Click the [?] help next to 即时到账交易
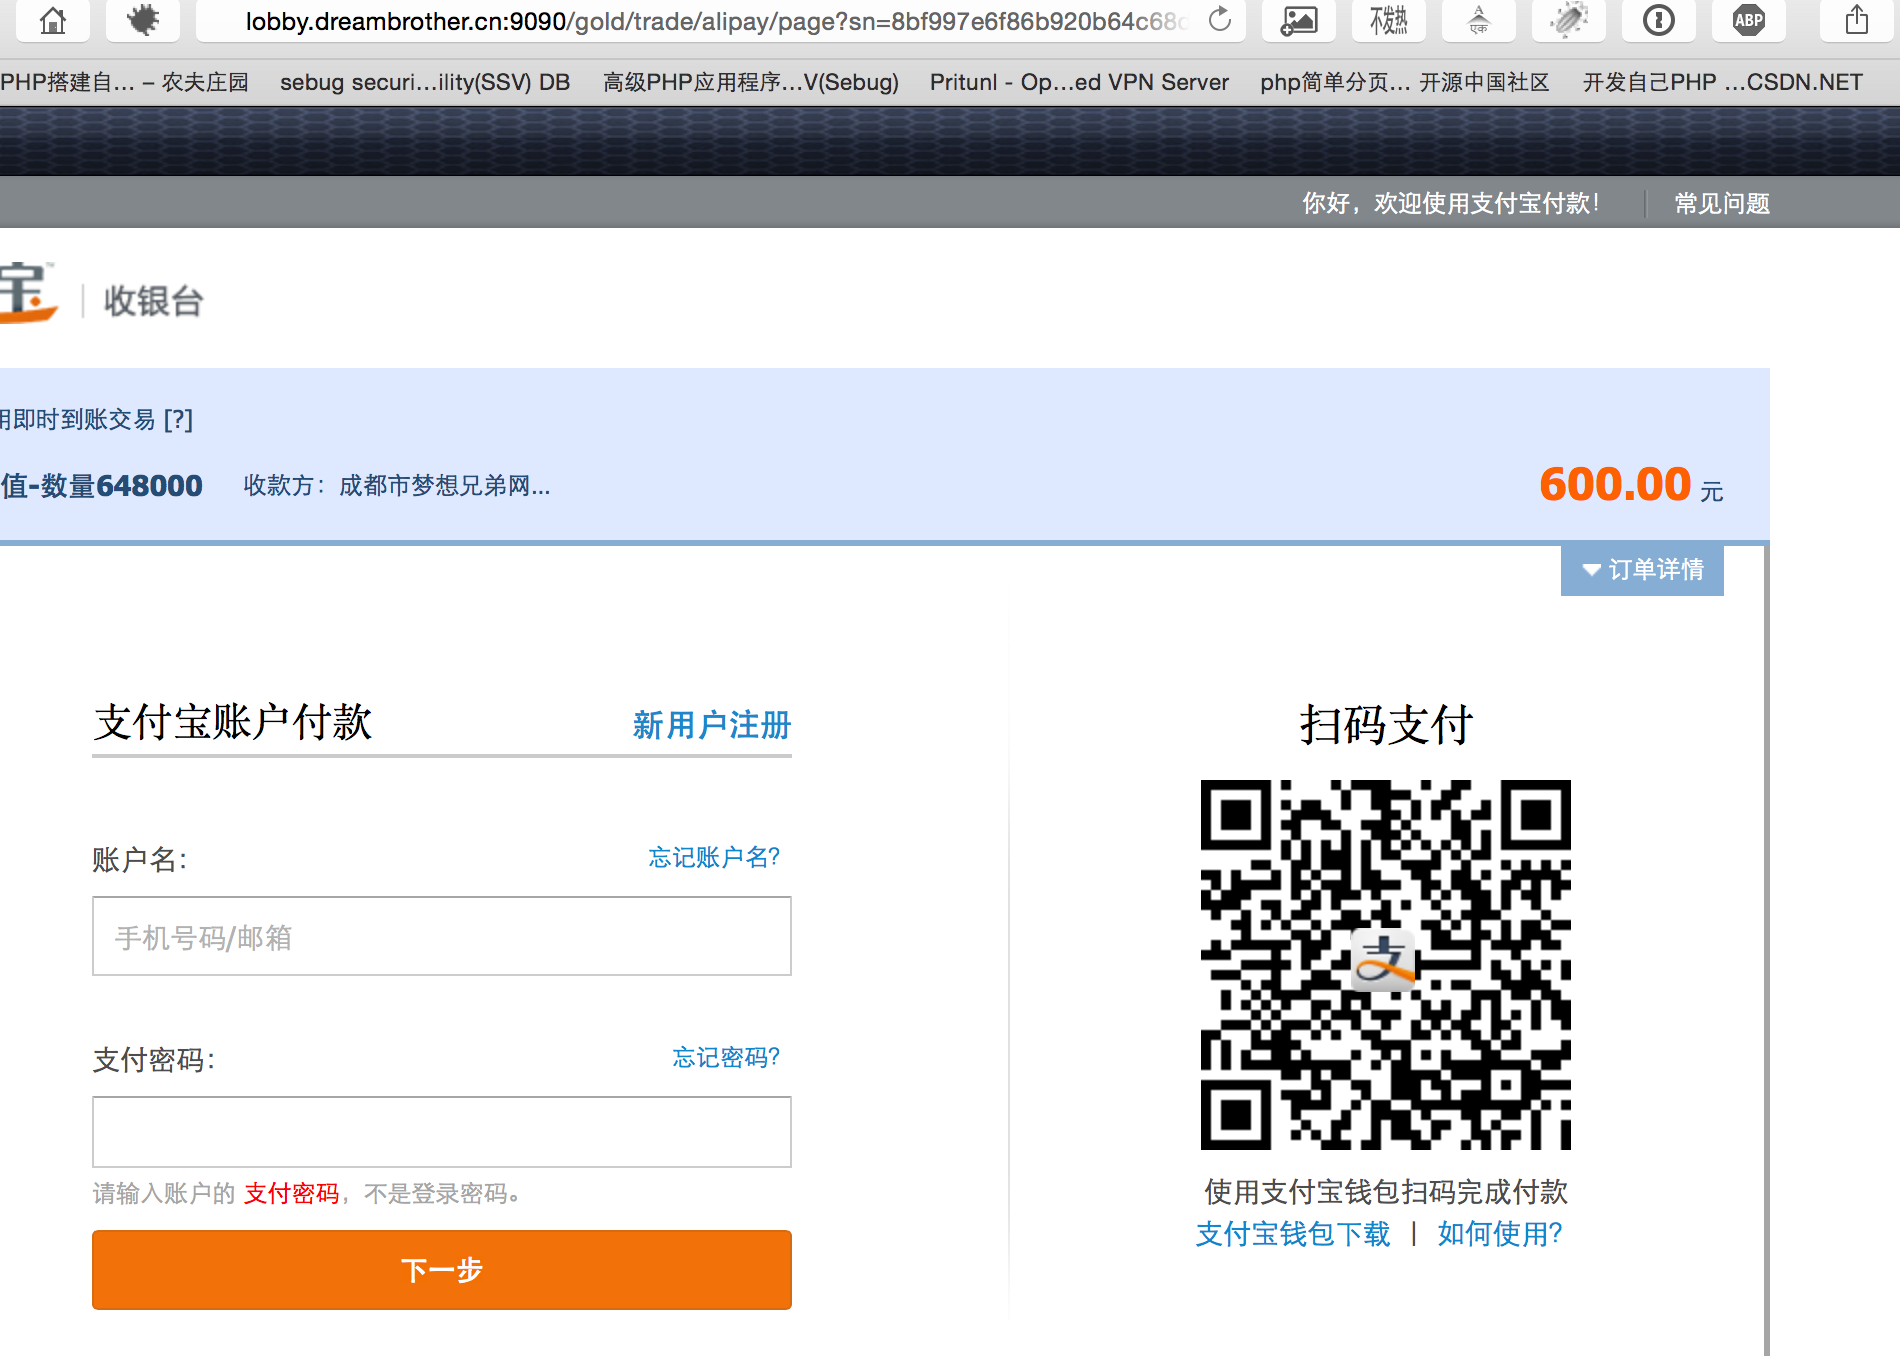1900x1356 pixels. (x=178, y=419)
